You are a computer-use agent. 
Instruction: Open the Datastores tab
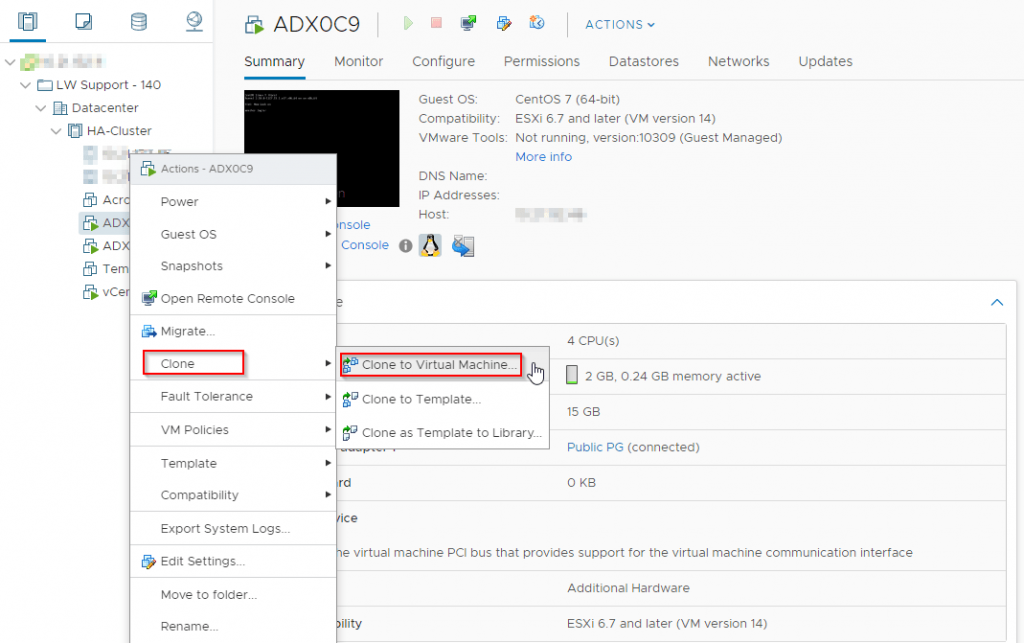click(643, 61)
